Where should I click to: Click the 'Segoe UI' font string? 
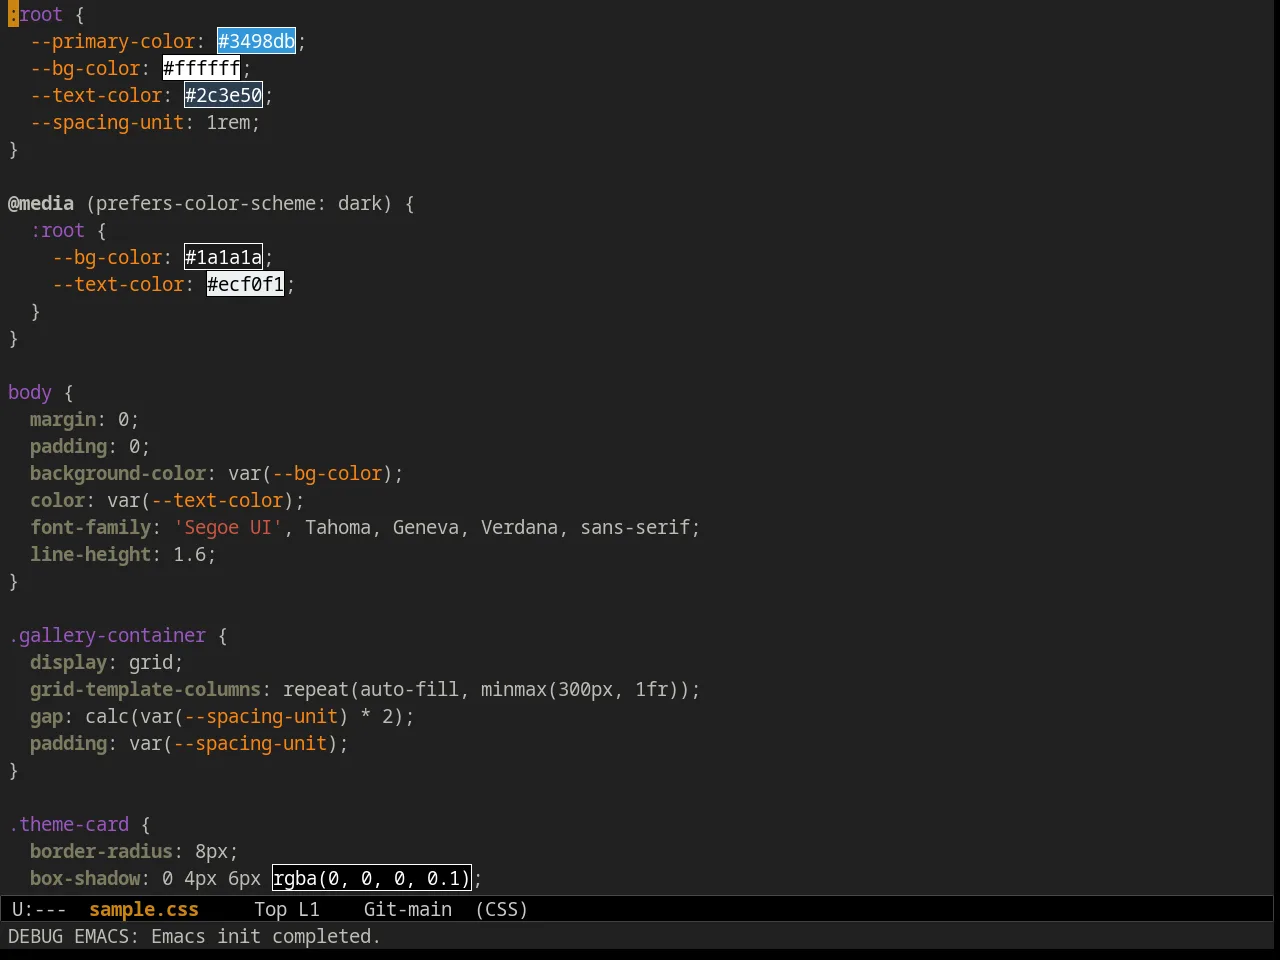tap(228, 527)
